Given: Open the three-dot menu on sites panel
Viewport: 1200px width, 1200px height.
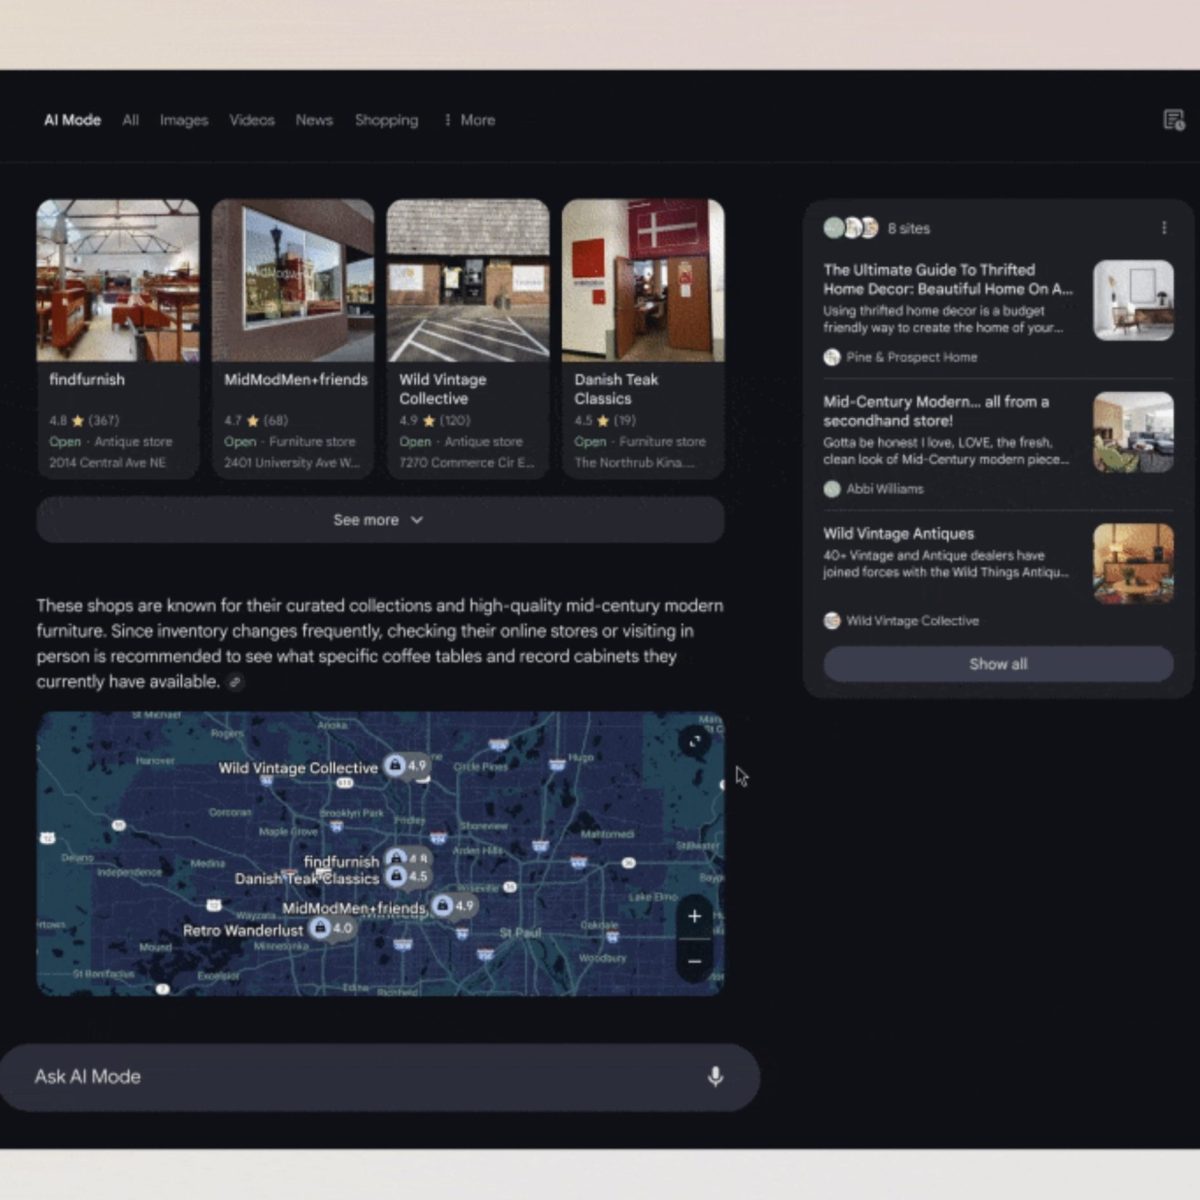Looking at the screenshot, I should click(1164, 228).
